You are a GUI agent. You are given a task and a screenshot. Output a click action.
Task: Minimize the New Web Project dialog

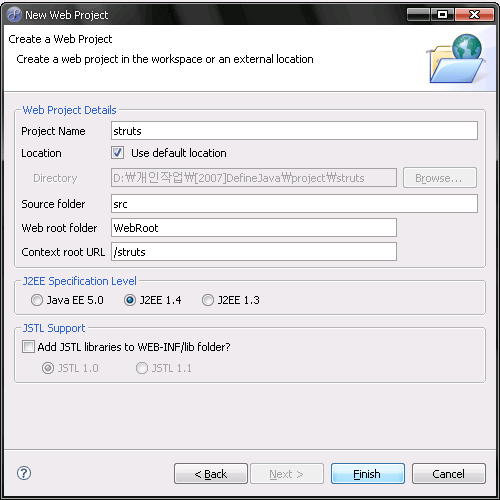418,15
